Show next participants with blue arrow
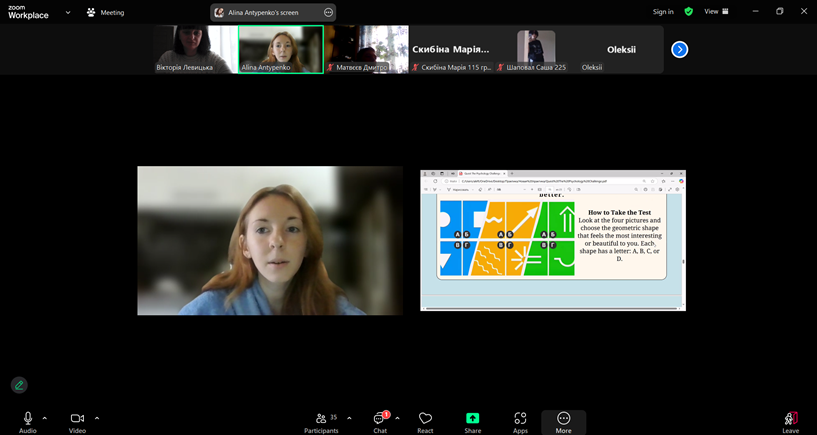 (679, 49)
